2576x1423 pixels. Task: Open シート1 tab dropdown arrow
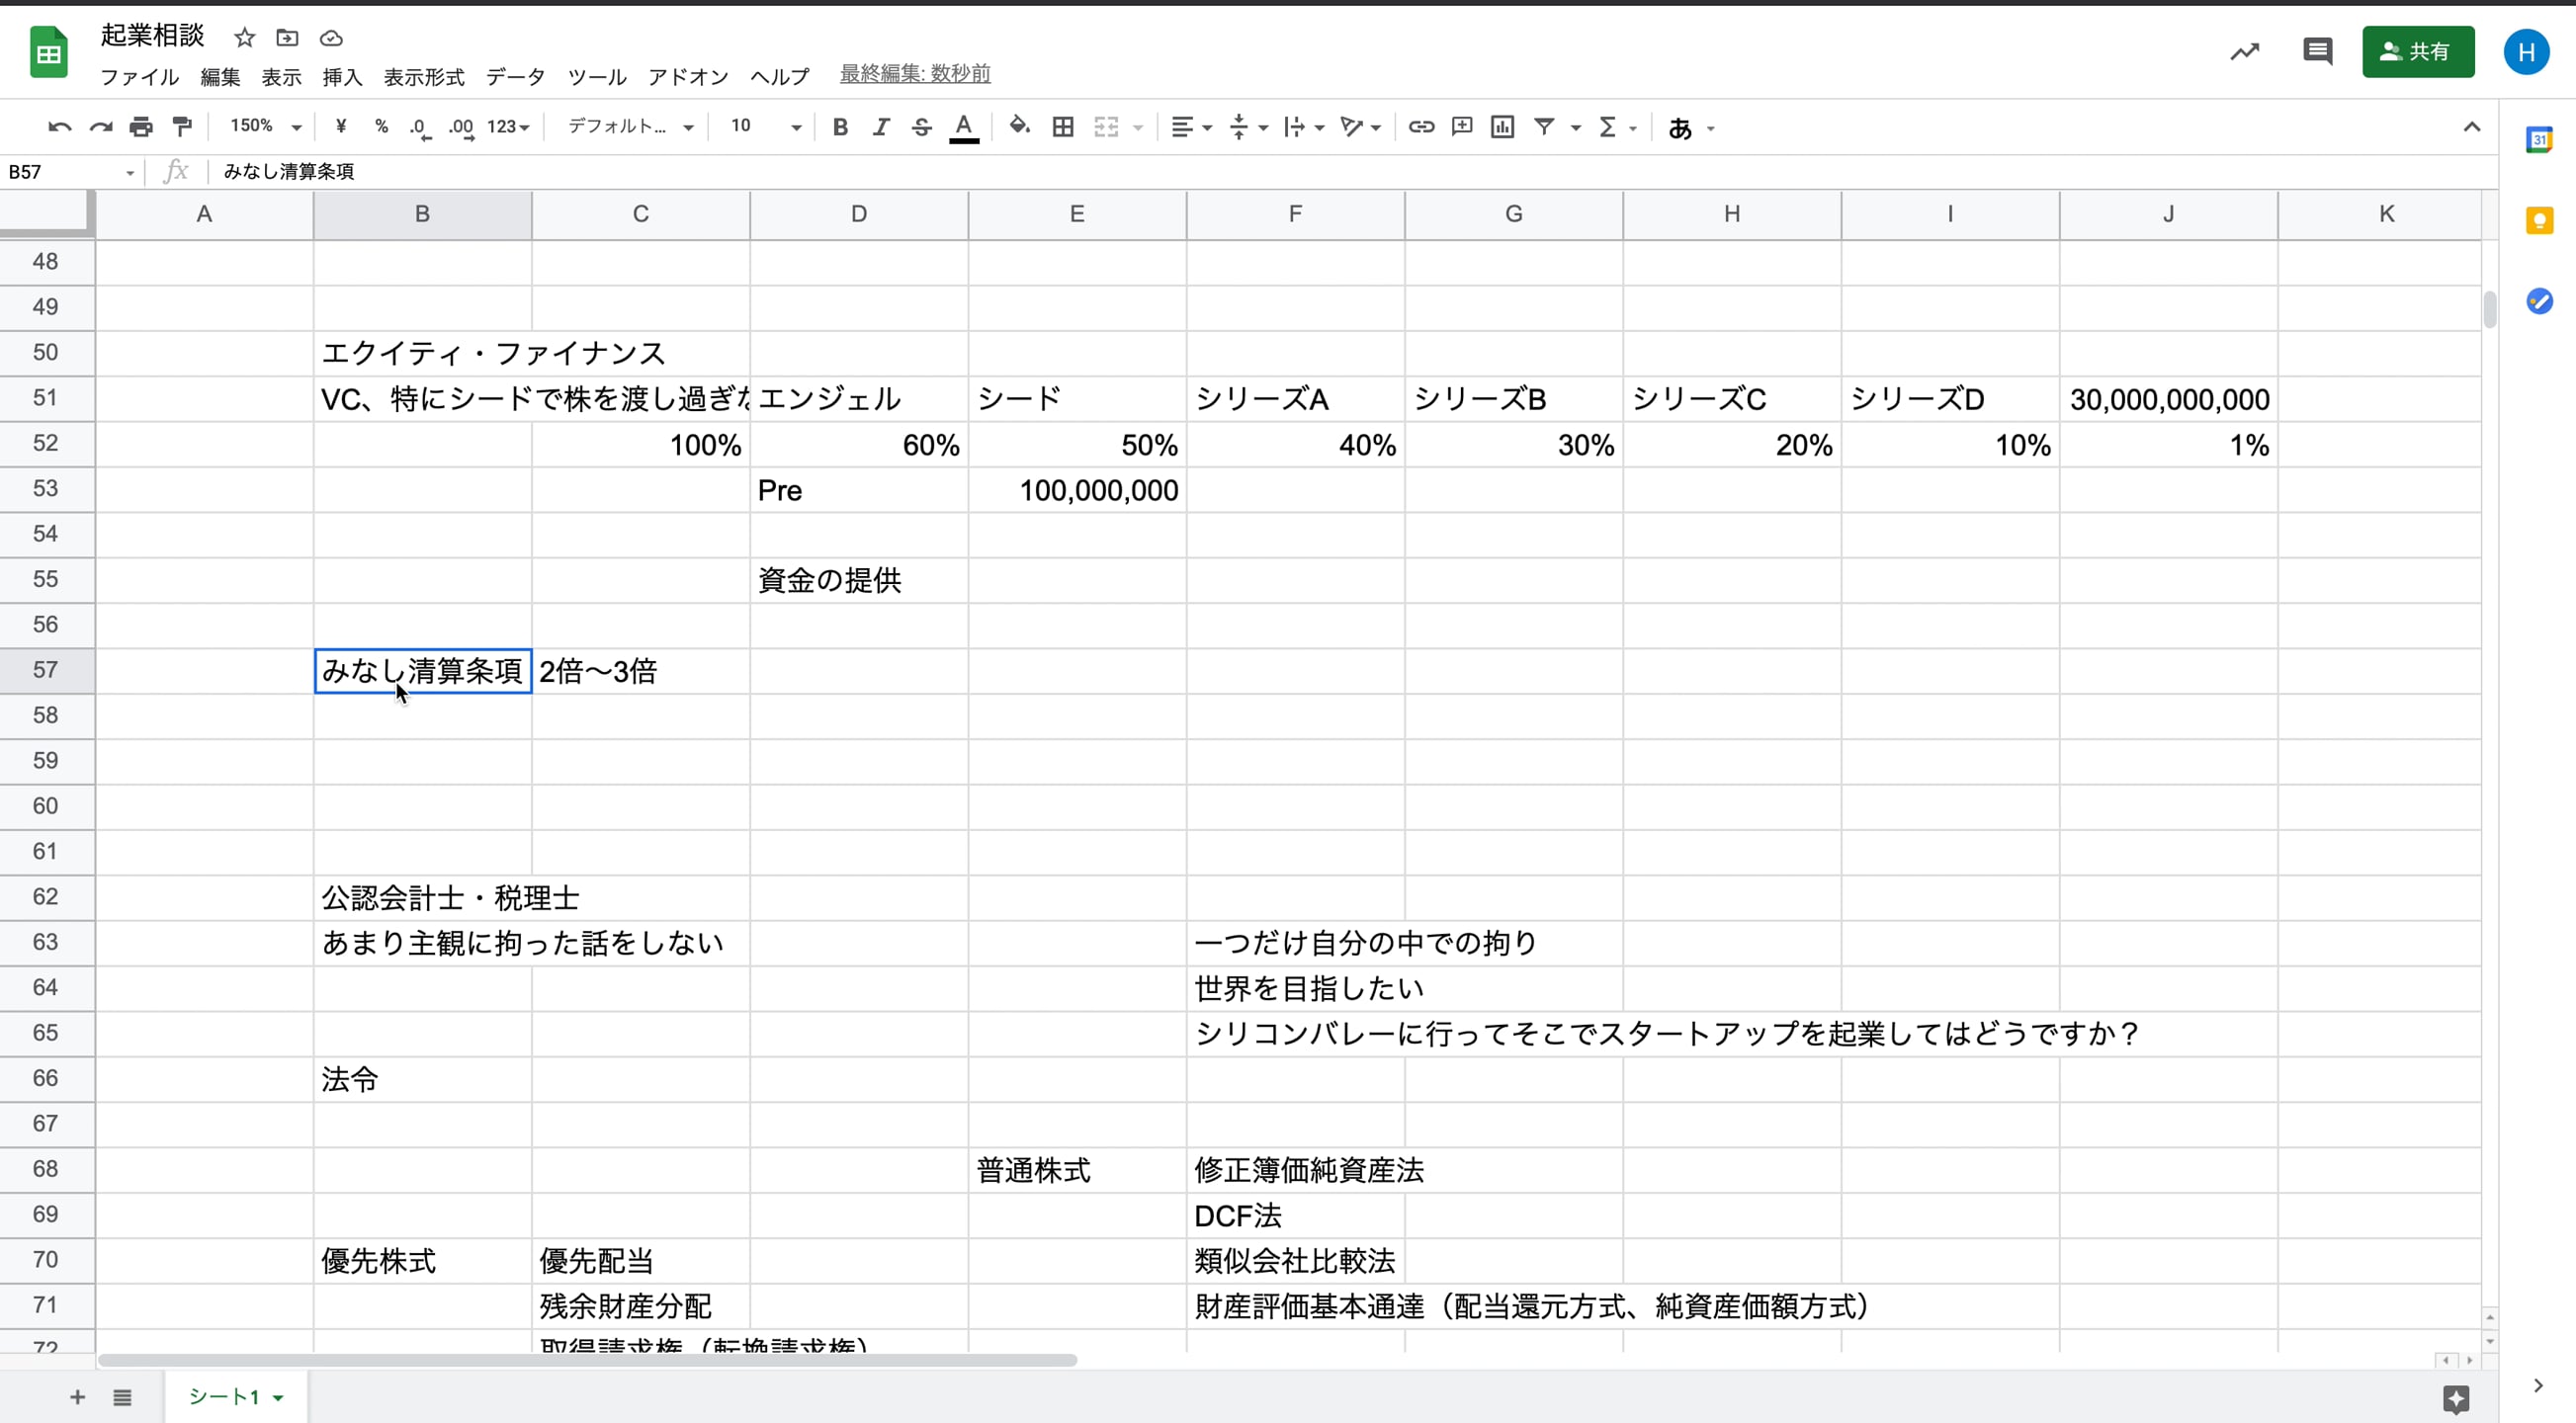[278, 1398]
